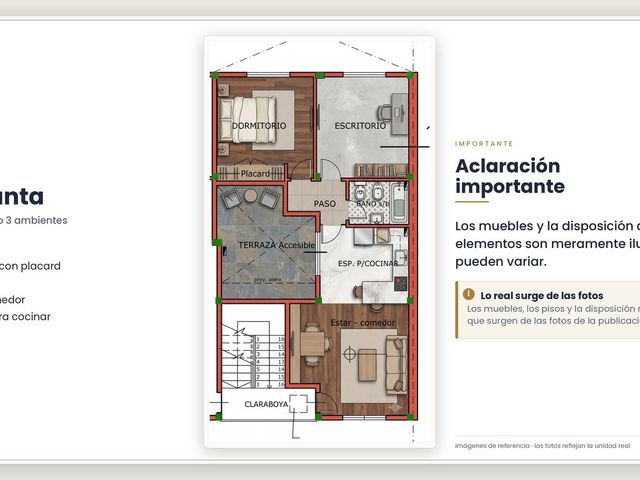The width and height of the screenshot is (640, 480).
Task: Click the 'Los muebles y la disposición' paragraph
Action: click(x=547, y=244)
